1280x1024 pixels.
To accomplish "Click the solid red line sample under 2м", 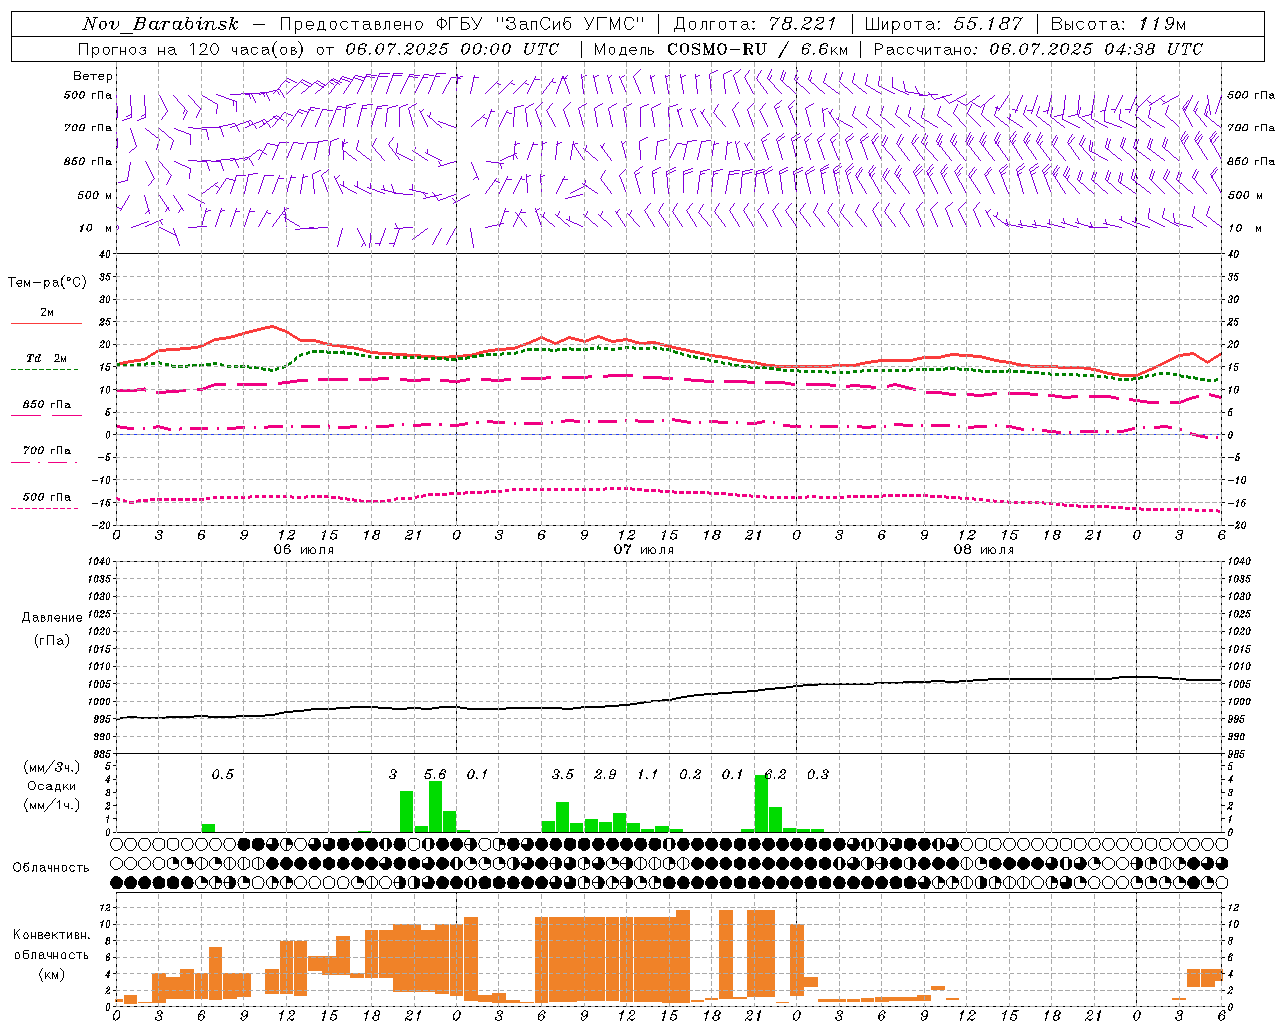I will point(46,324).
